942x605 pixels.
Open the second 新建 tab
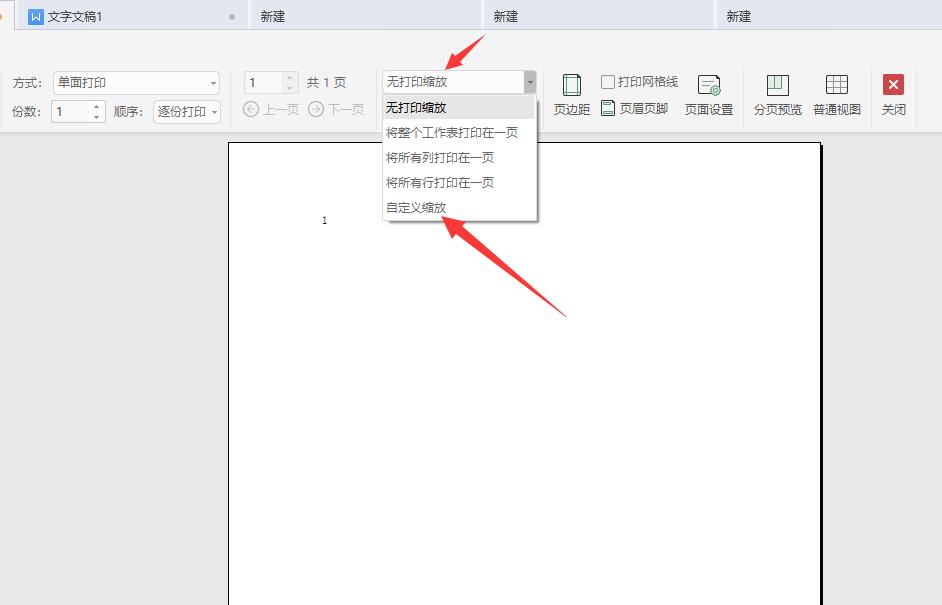click(598, 16)
